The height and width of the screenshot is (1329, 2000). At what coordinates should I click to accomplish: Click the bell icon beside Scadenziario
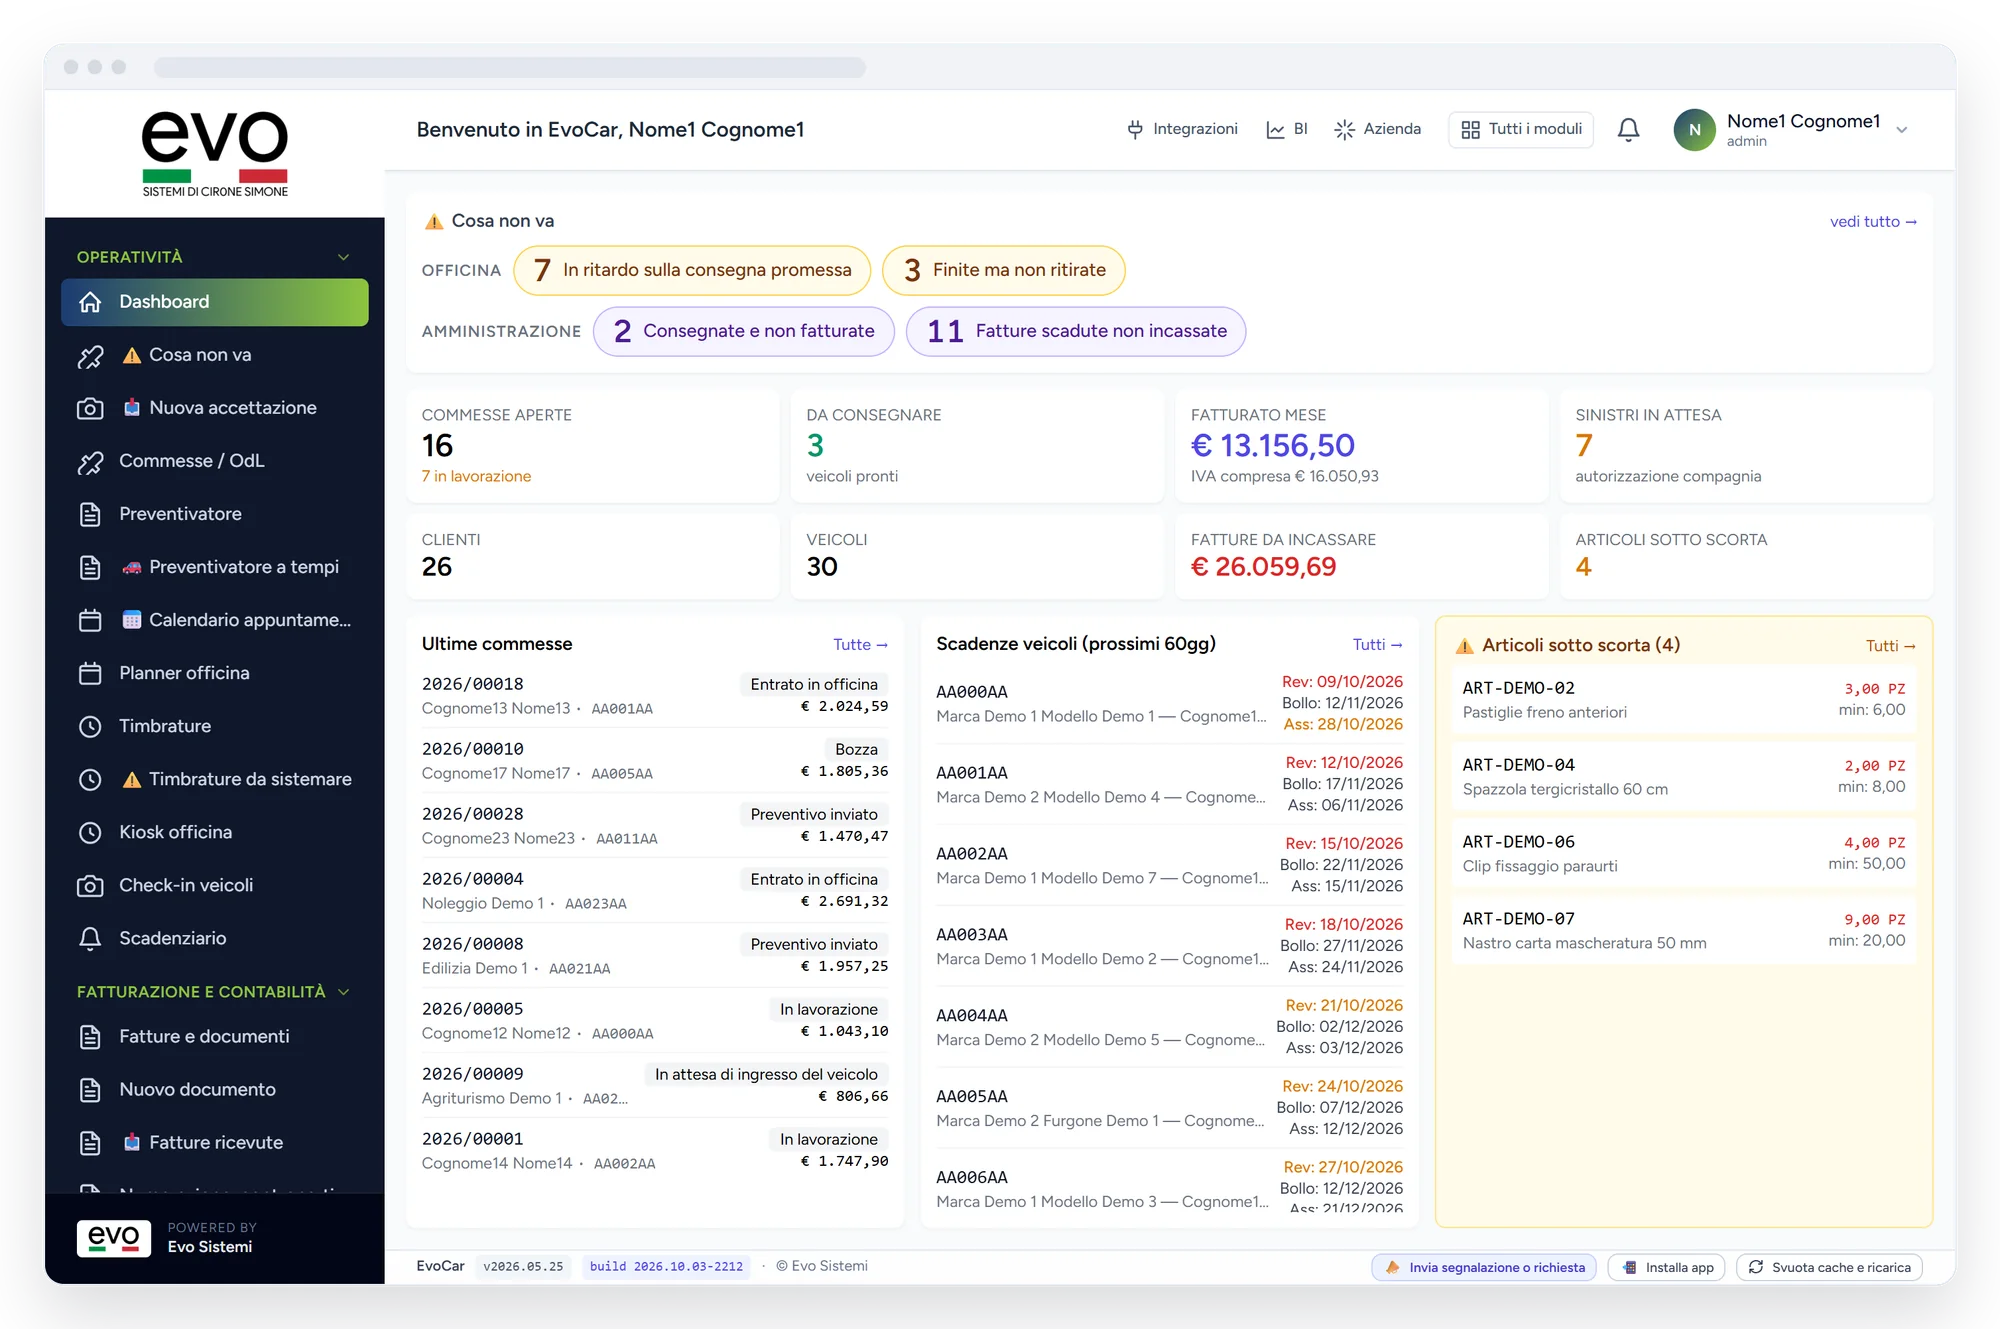pyautogui.click(x=90, y=938)
